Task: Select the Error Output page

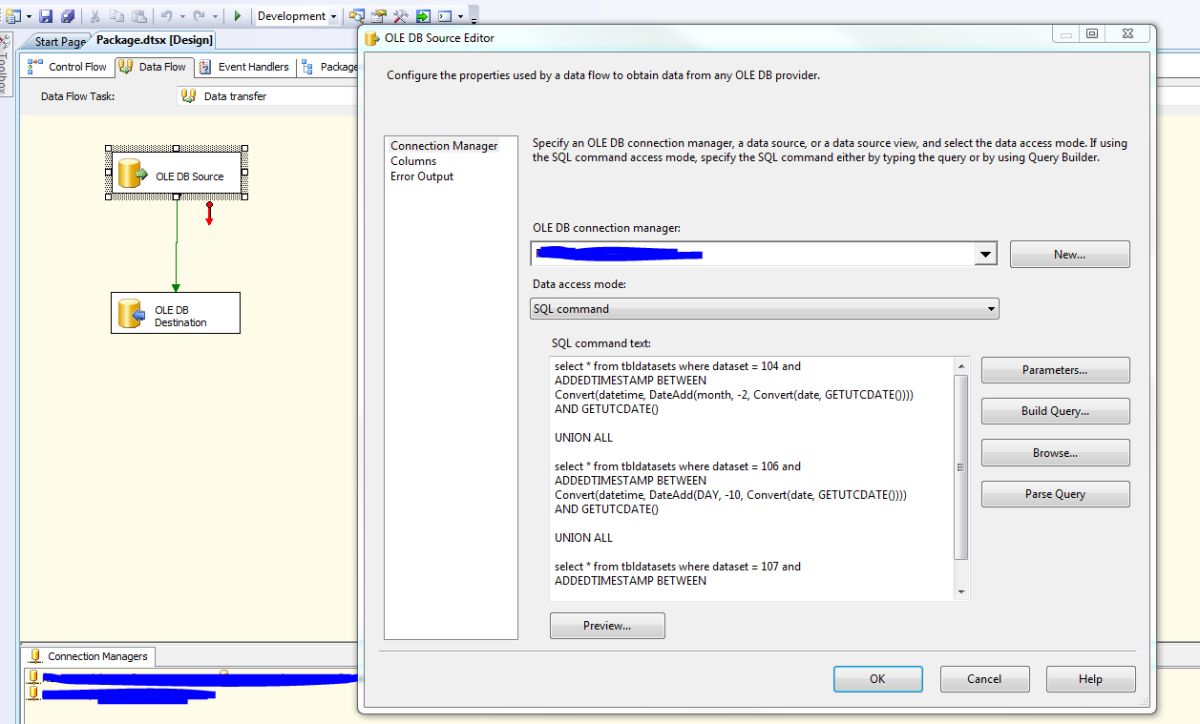Action: tap(422, 176)
